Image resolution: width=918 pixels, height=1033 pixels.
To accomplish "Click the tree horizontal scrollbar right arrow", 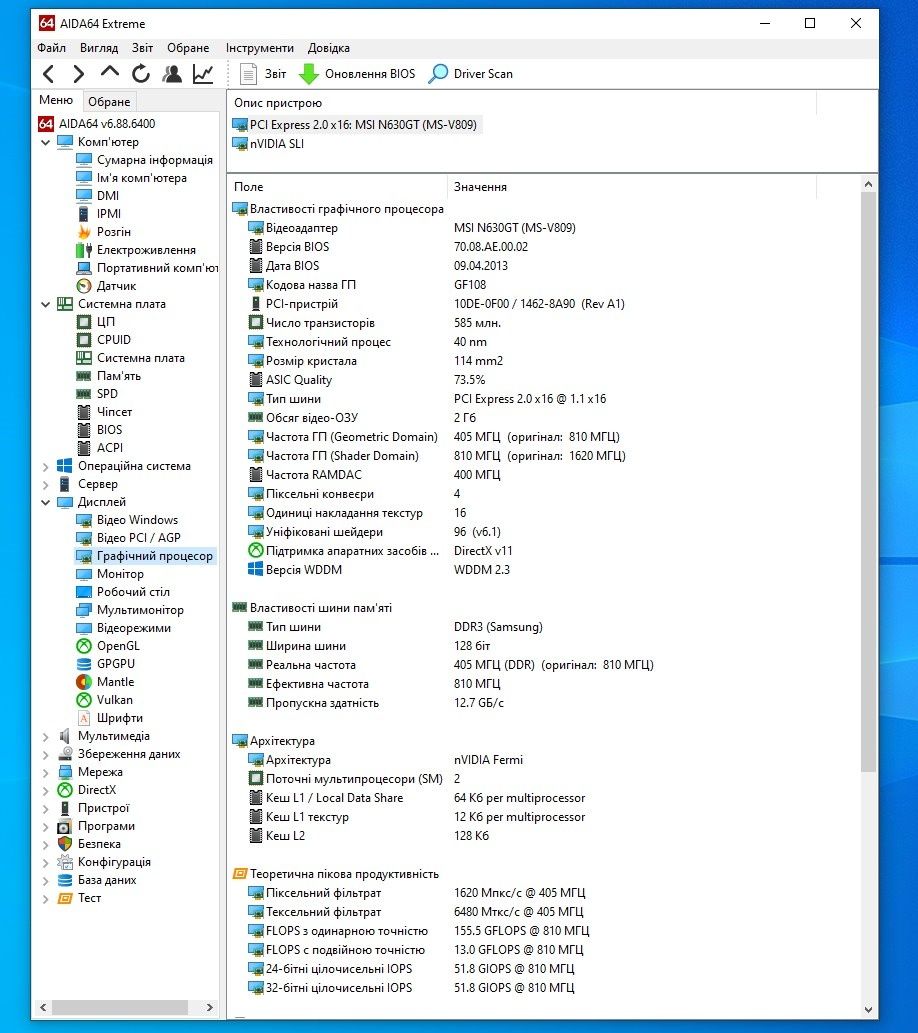I will click(x=210, y=1007).
